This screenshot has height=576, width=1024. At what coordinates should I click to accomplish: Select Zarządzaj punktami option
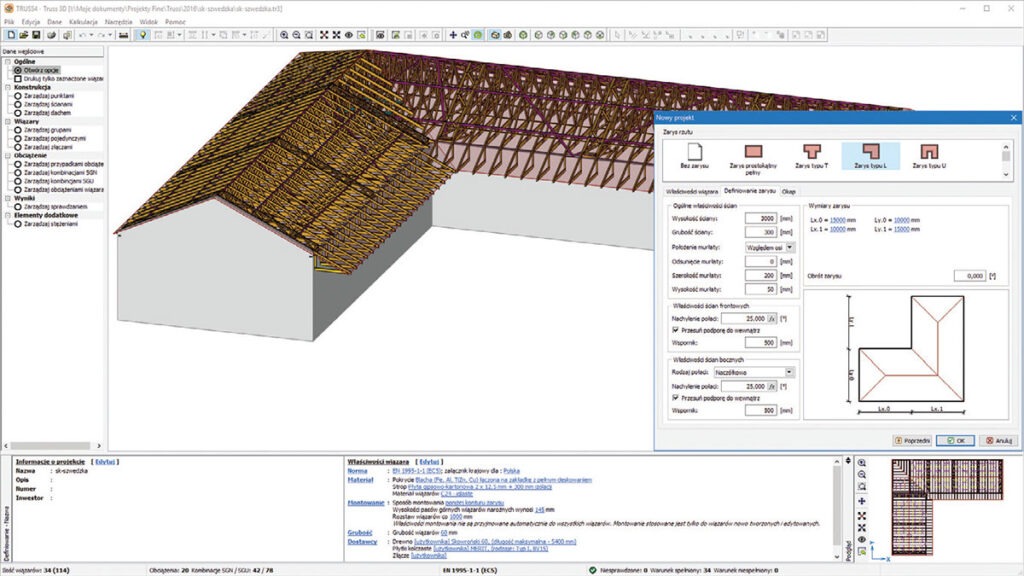(44, 95)
